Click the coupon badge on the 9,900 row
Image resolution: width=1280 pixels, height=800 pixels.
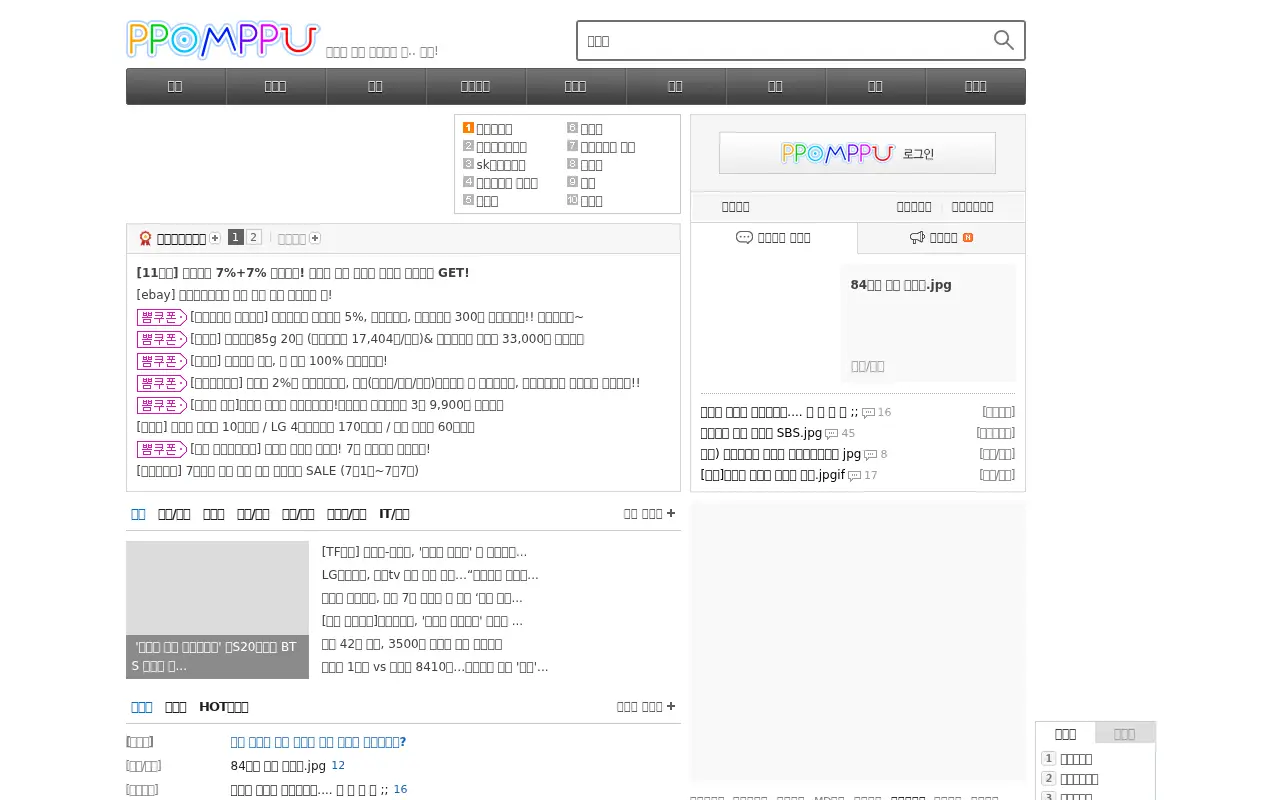[162, 405]
